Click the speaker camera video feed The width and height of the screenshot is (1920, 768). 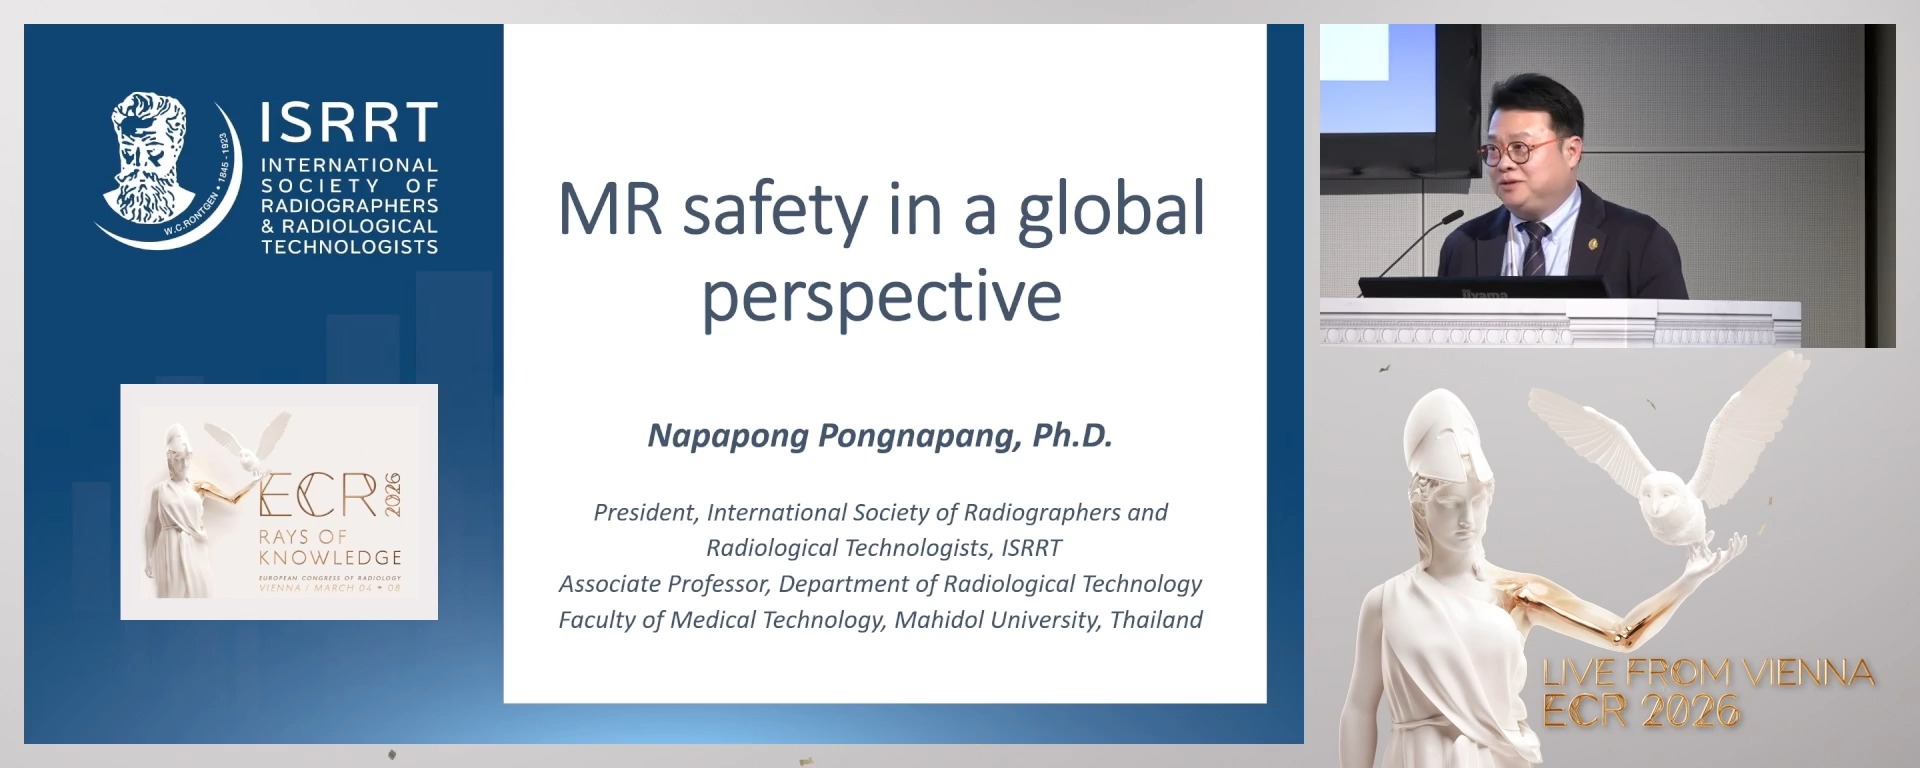click(x=1607, y=186)
